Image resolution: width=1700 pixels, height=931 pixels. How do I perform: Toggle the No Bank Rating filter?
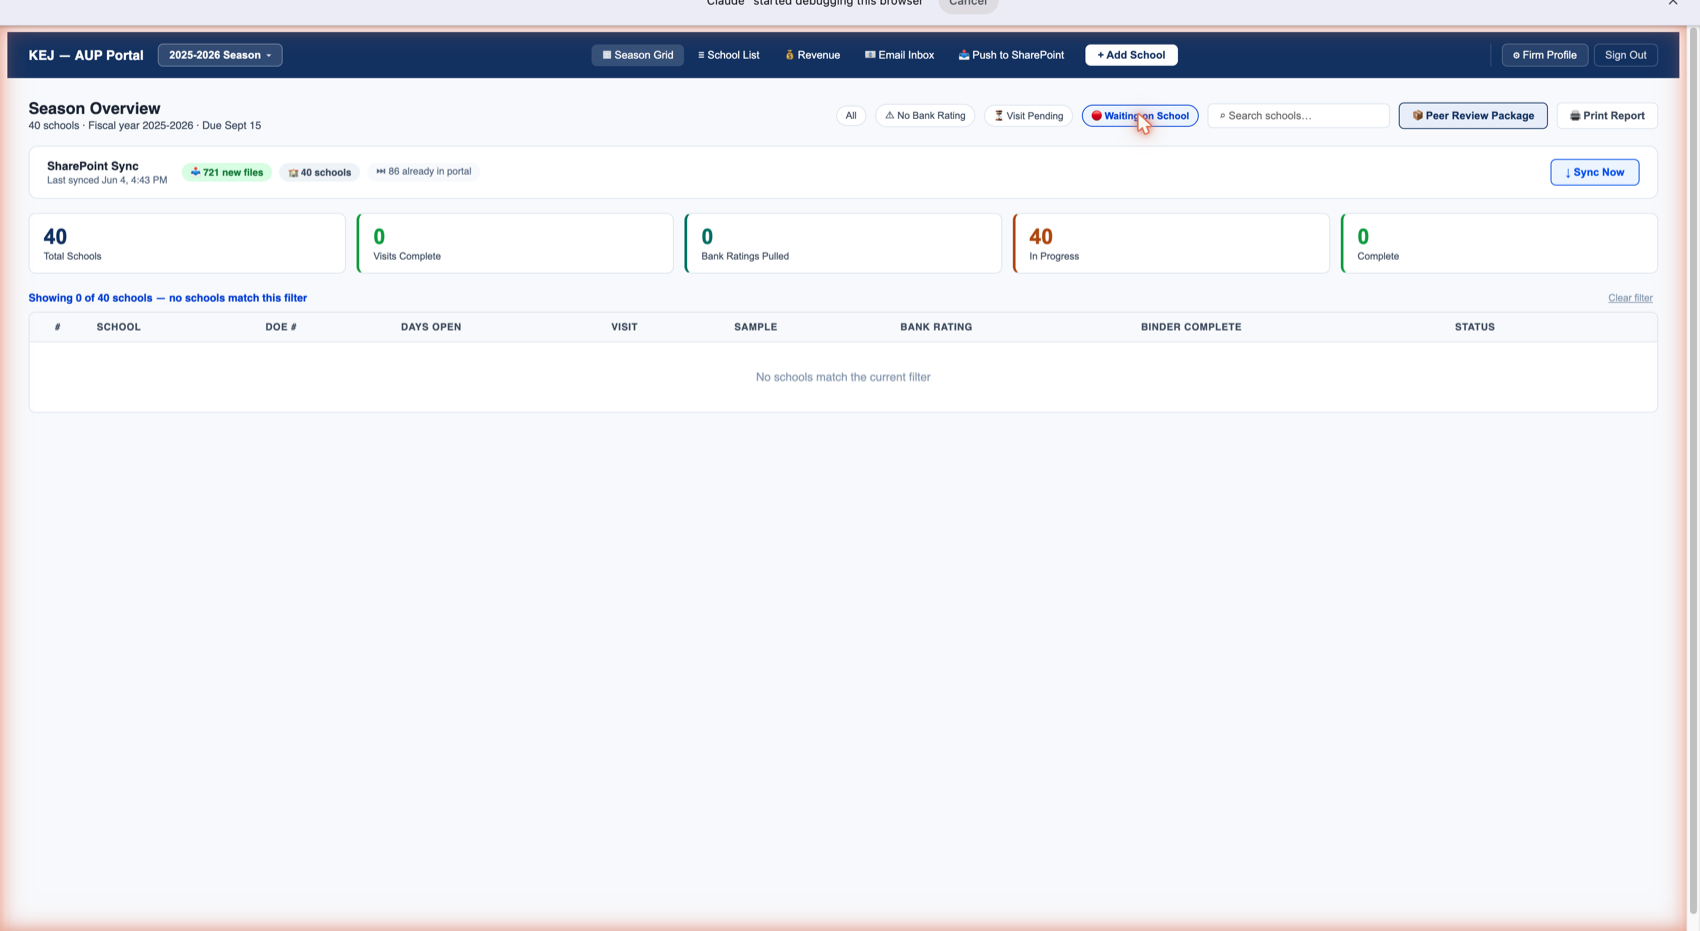coord(925,116)
